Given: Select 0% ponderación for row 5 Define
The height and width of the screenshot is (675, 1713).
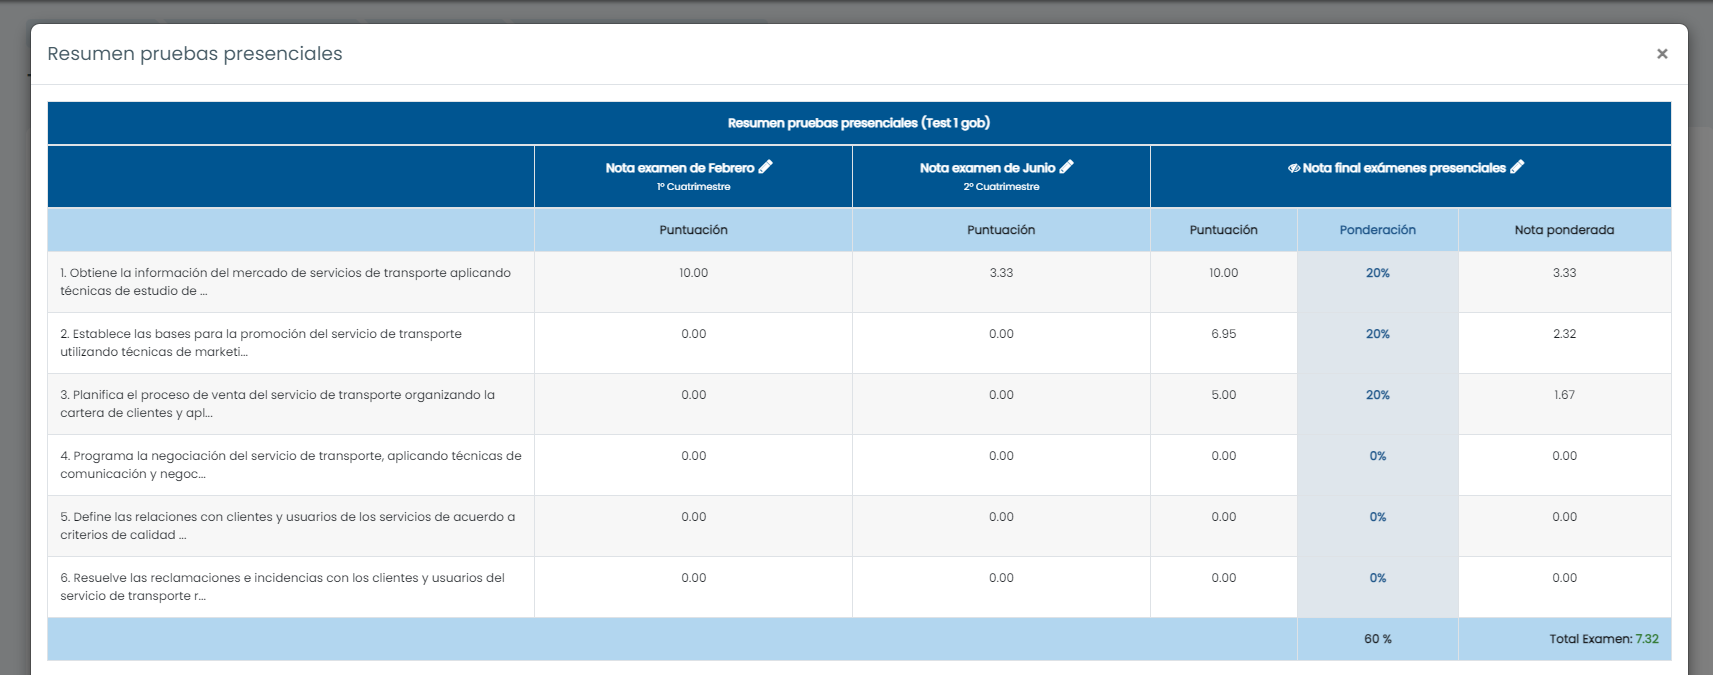Looking at the screenshot, I should click(1378, 517).
